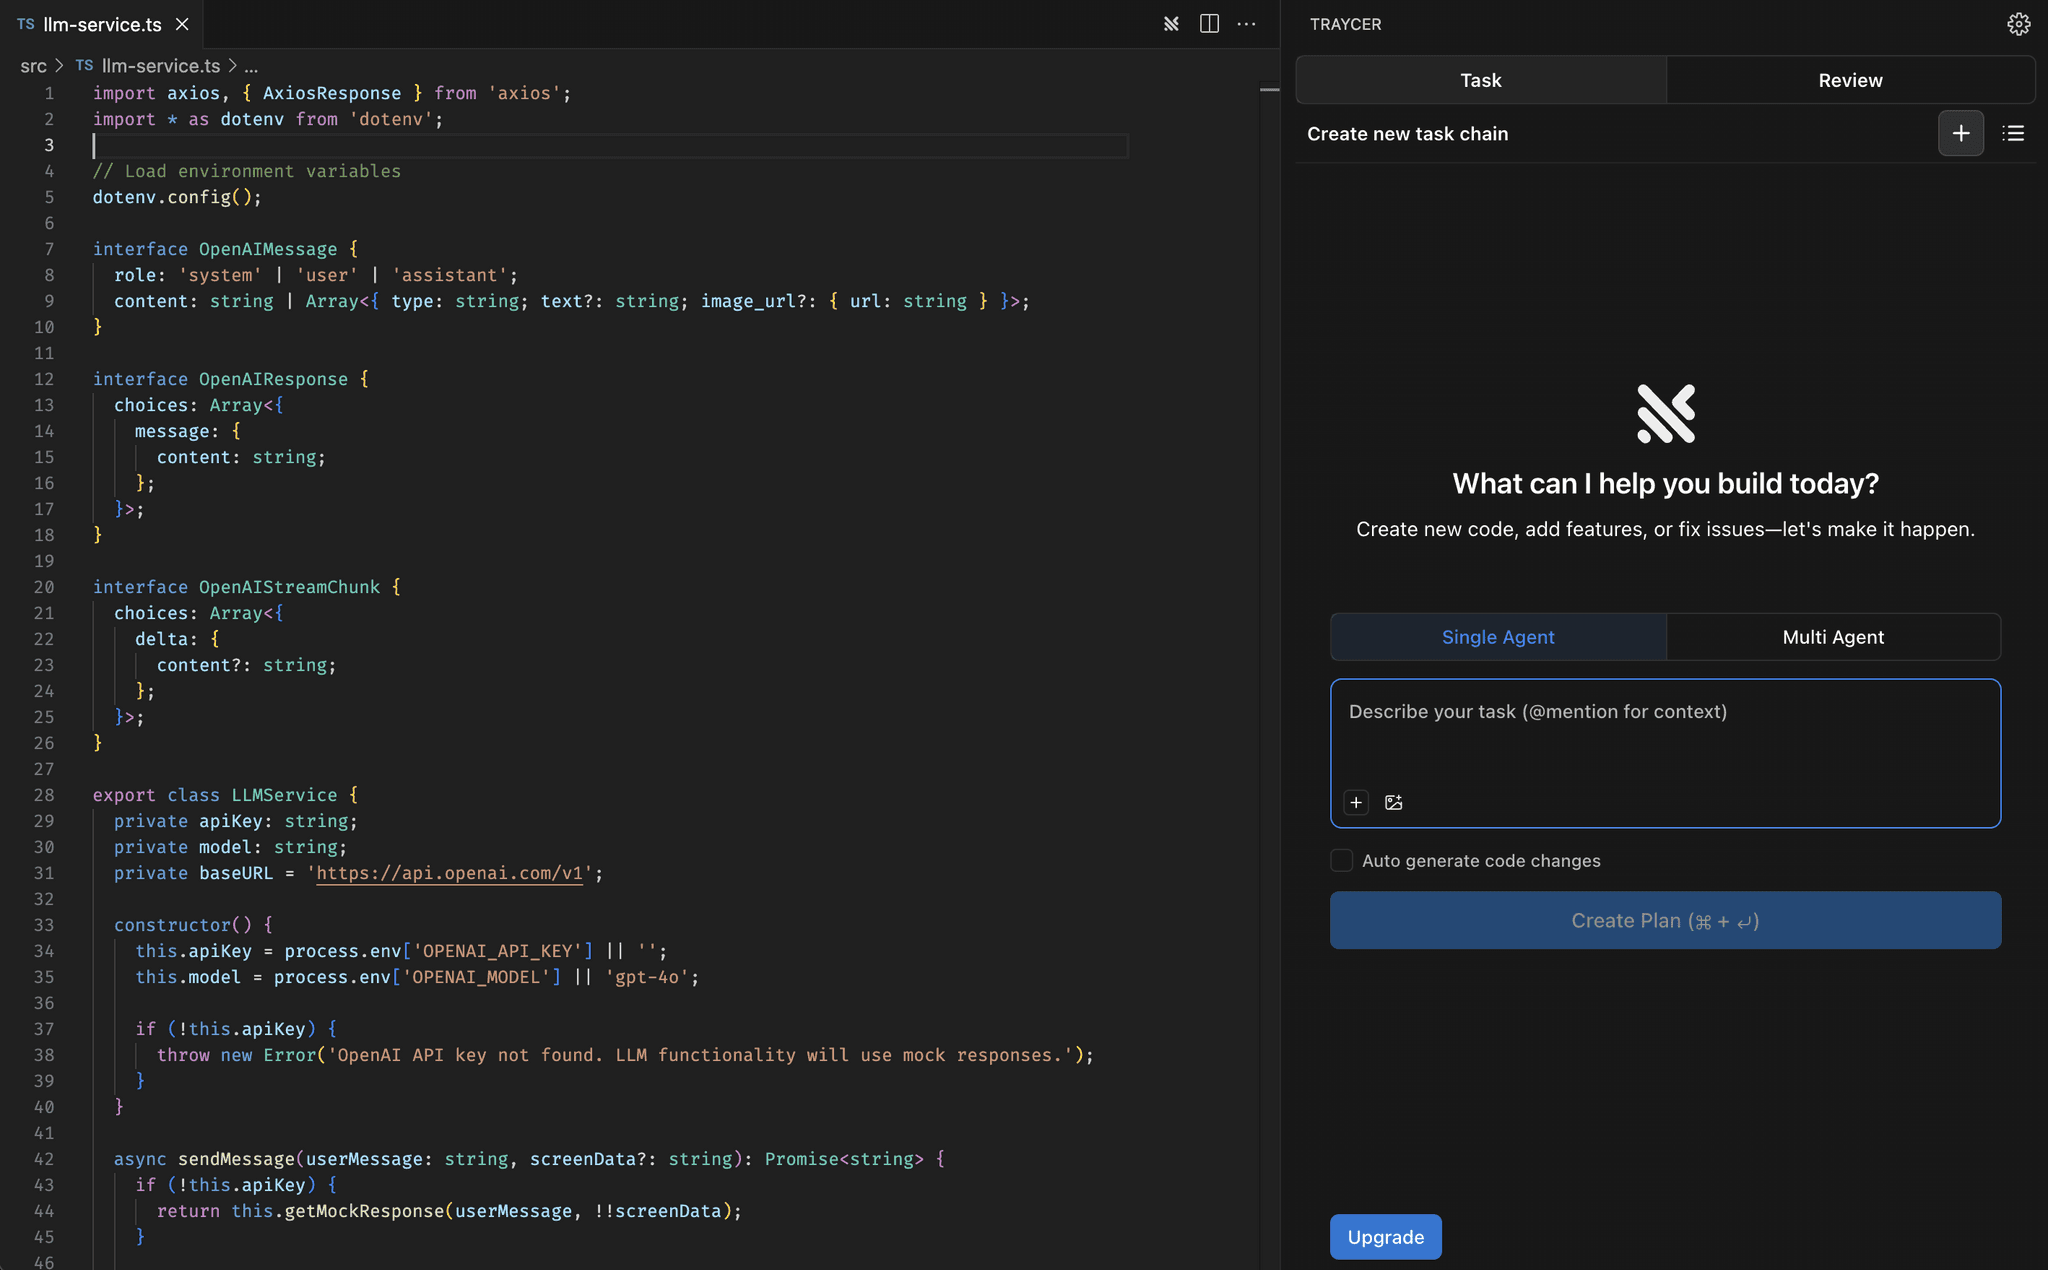Click the Upgrade button
The width and height of the screenshot is (2048, 1270).
(1385, 1237)
